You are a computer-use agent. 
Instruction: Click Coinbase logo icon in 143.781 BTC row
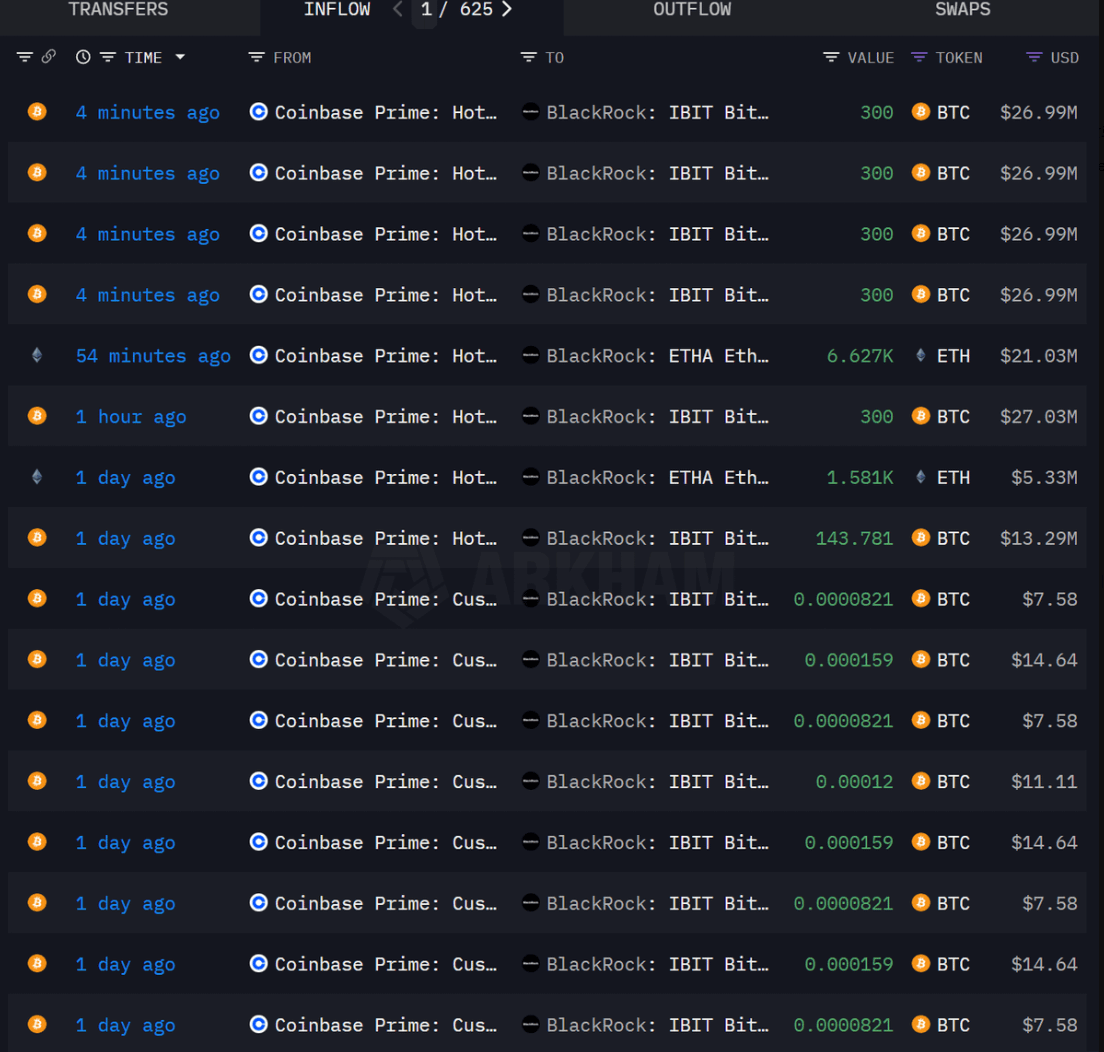pos(258,538)
